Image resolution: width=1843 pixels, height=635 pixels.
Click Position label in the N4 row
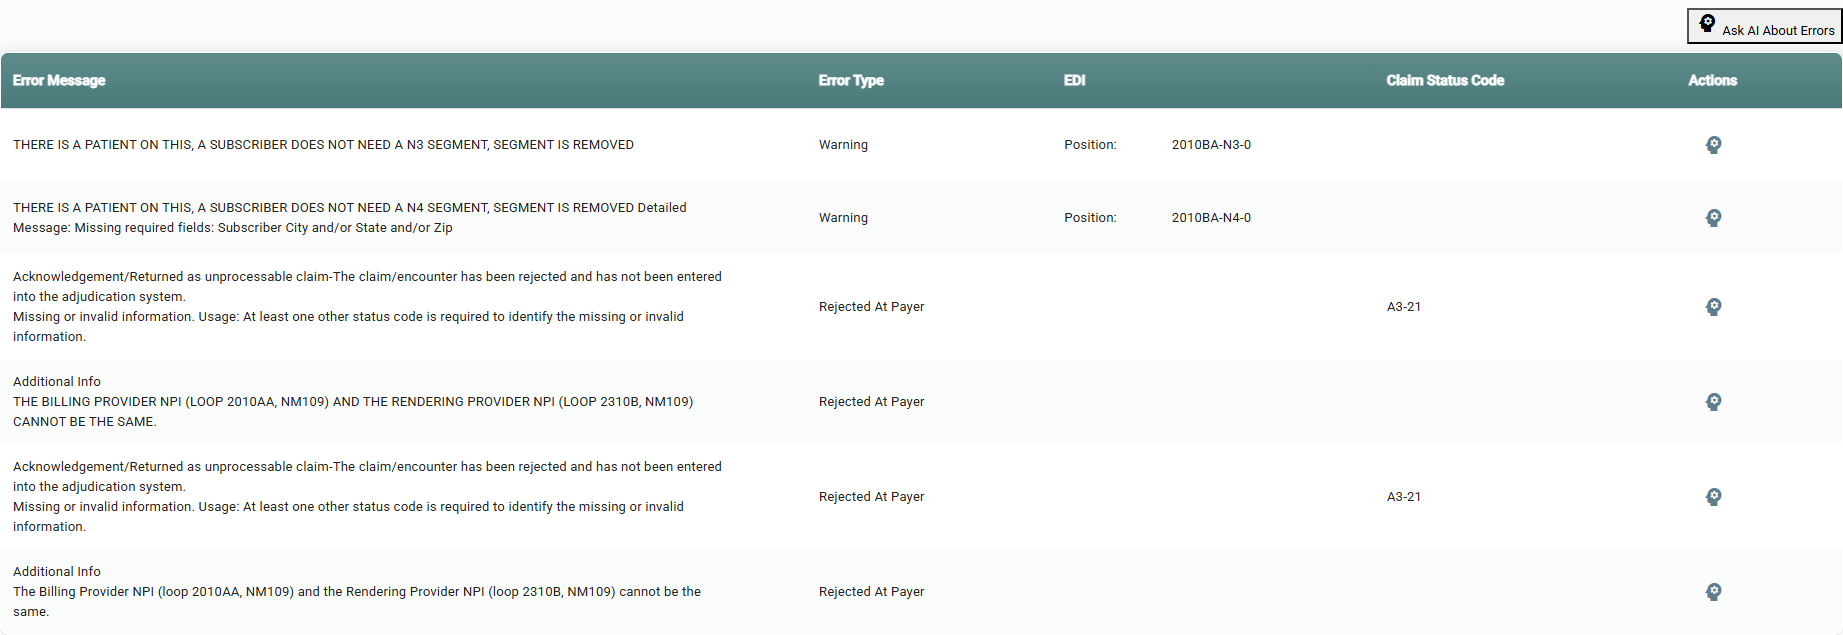pyautogui.click(x=1090, y=218)
